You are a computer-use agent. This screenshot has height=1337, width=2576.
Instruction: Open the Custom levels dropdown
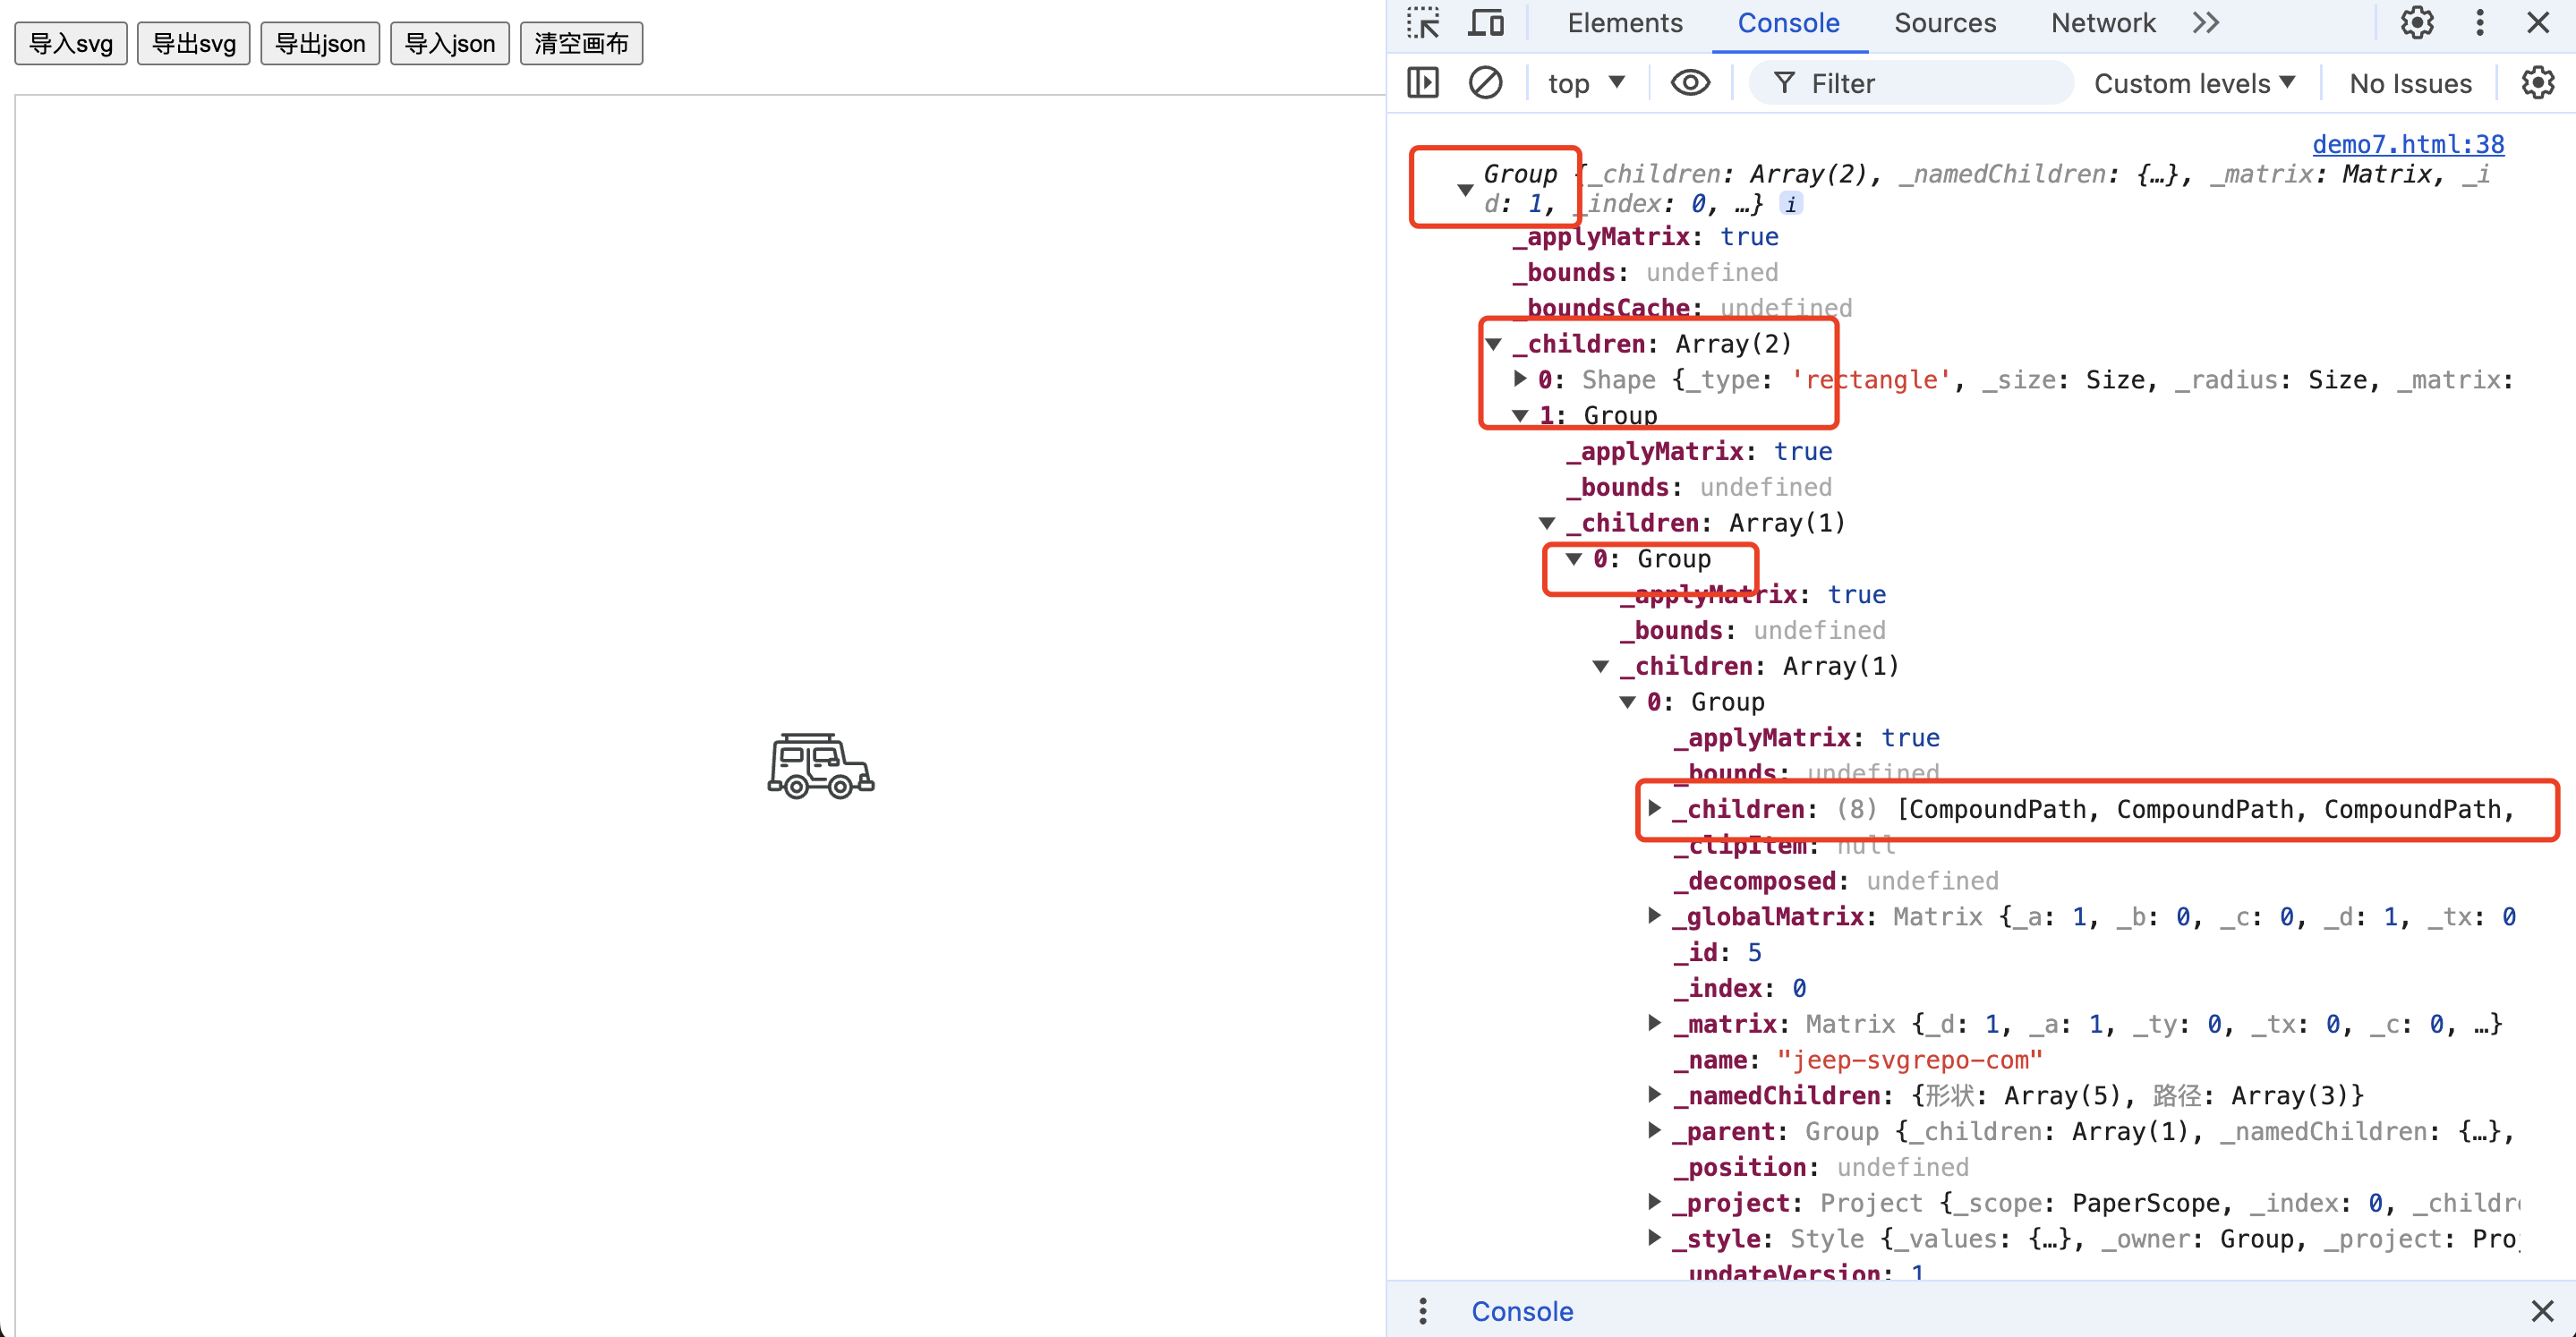pos(2194,84)
